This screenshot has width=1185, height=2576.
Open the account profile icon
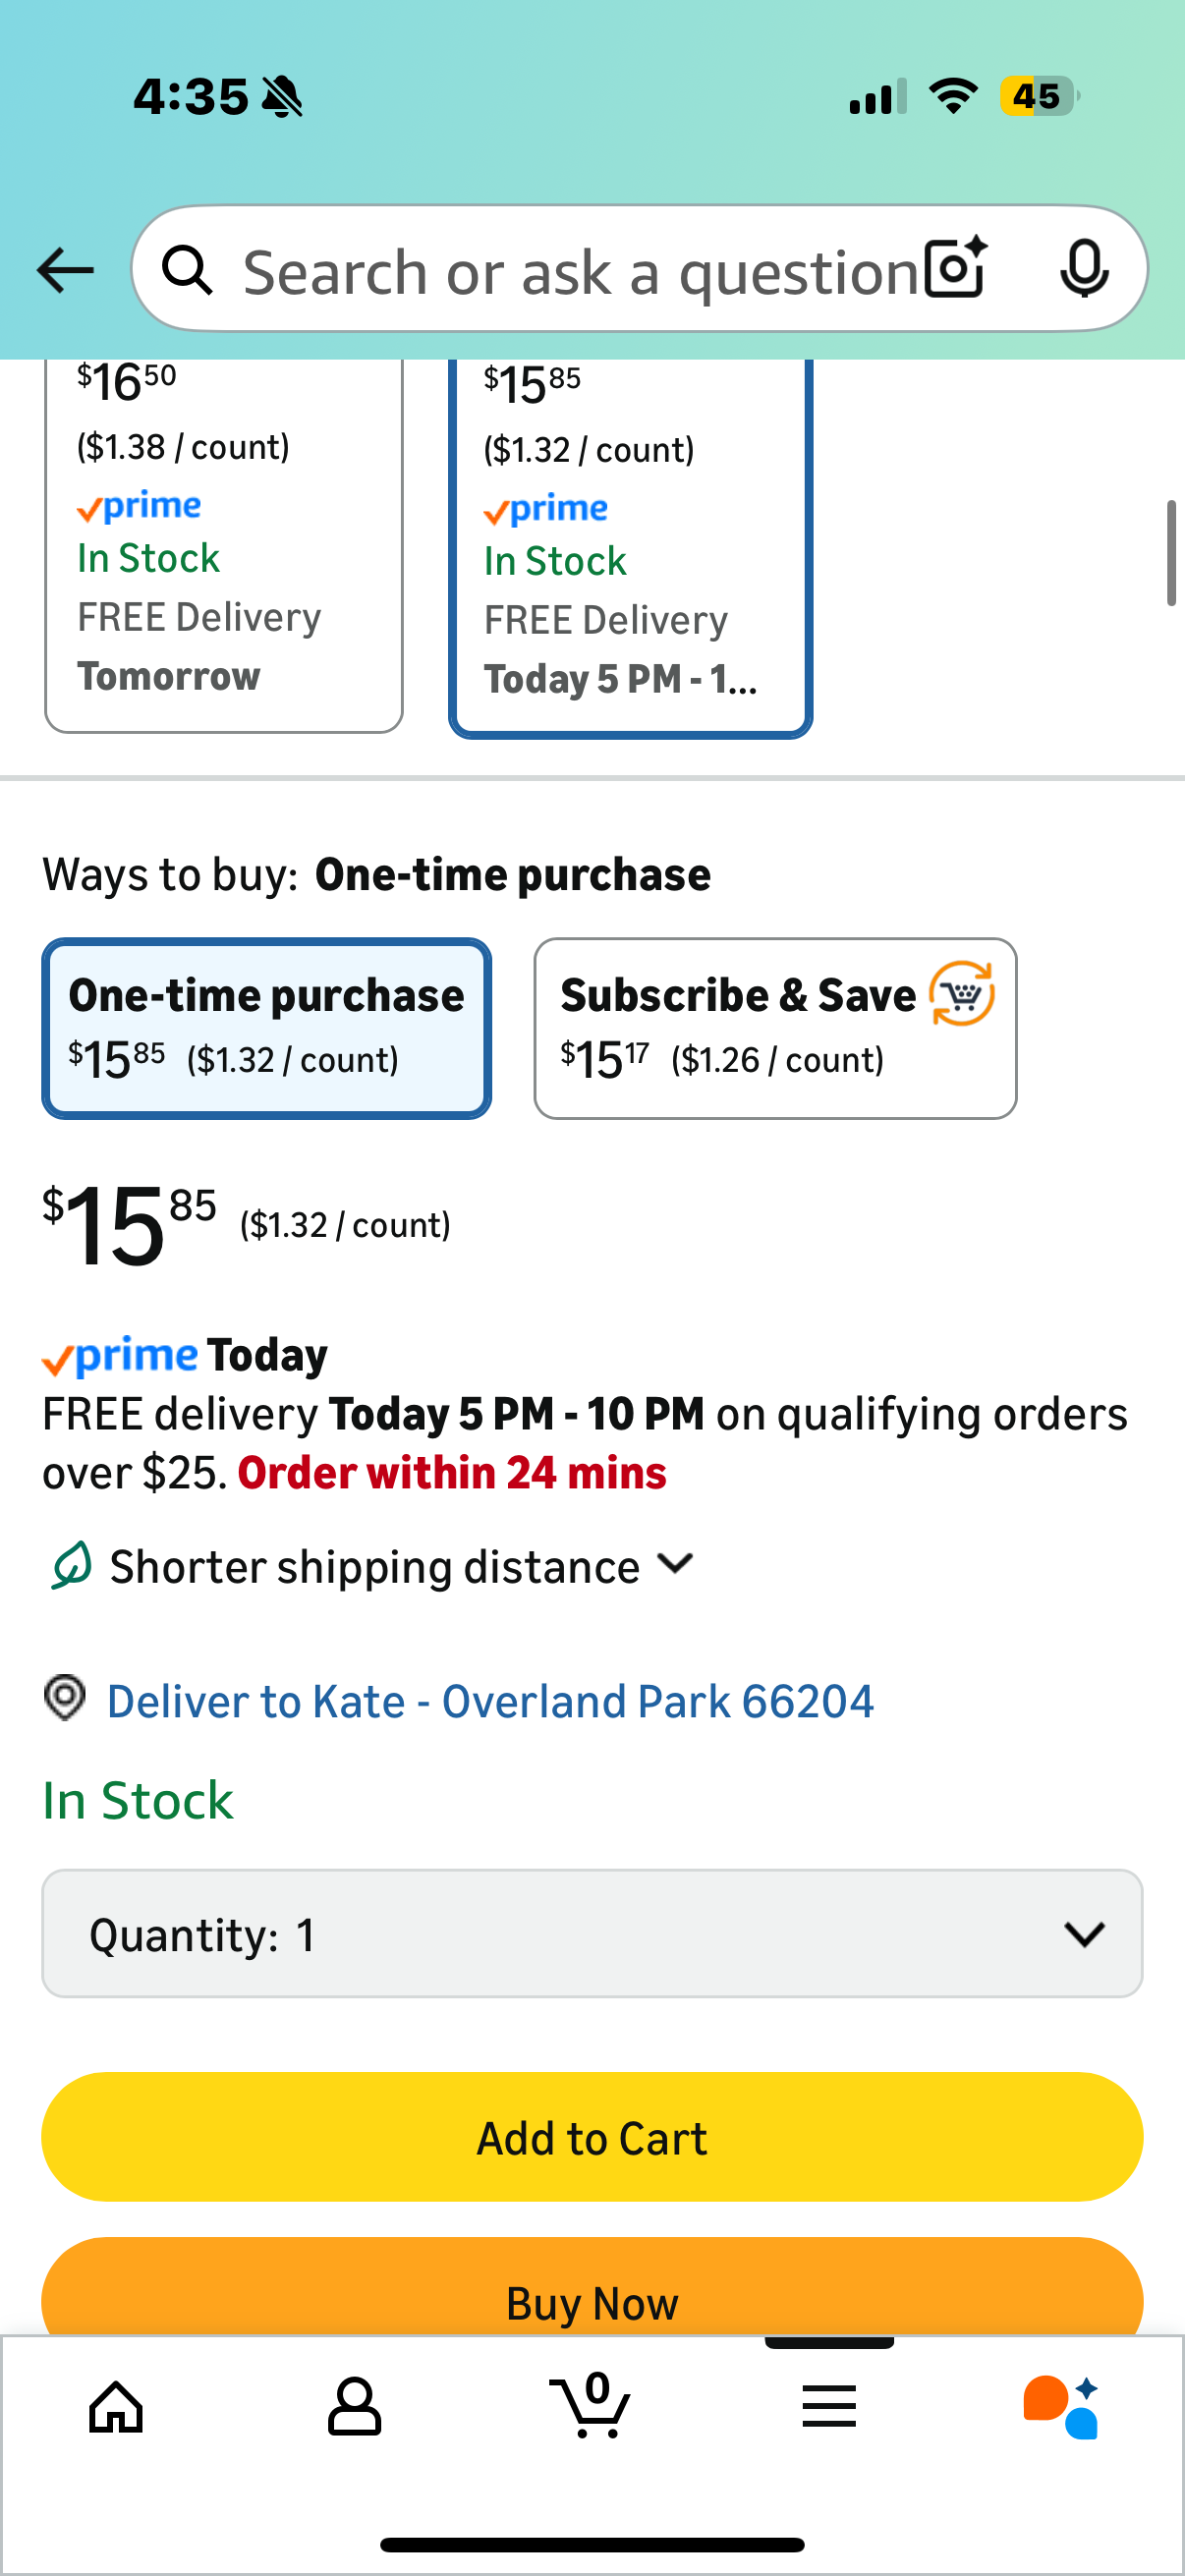click(354, 2406)
